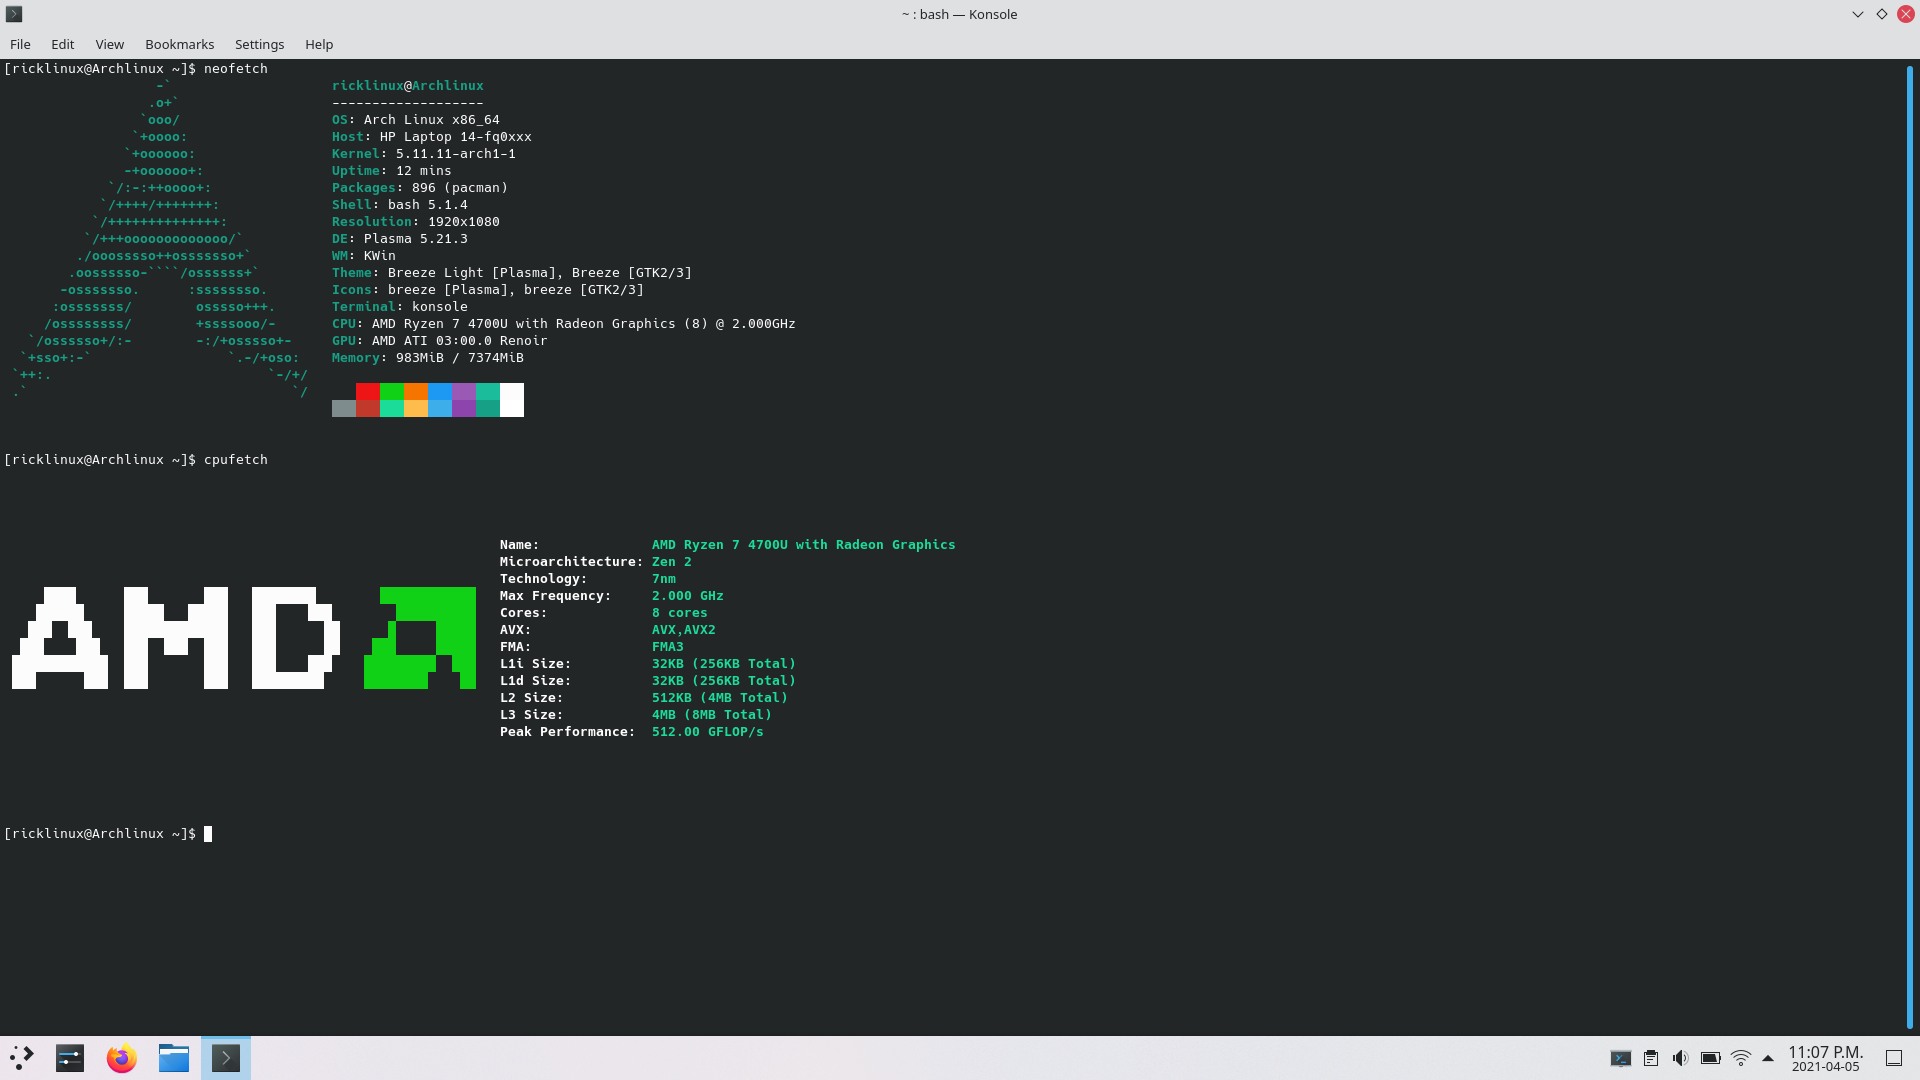The width and height of the screenshot is (1920, 1080).
Task: Click 'Host: HP Laptop 14-fq0xxx' line
Action: pos(432,137)
